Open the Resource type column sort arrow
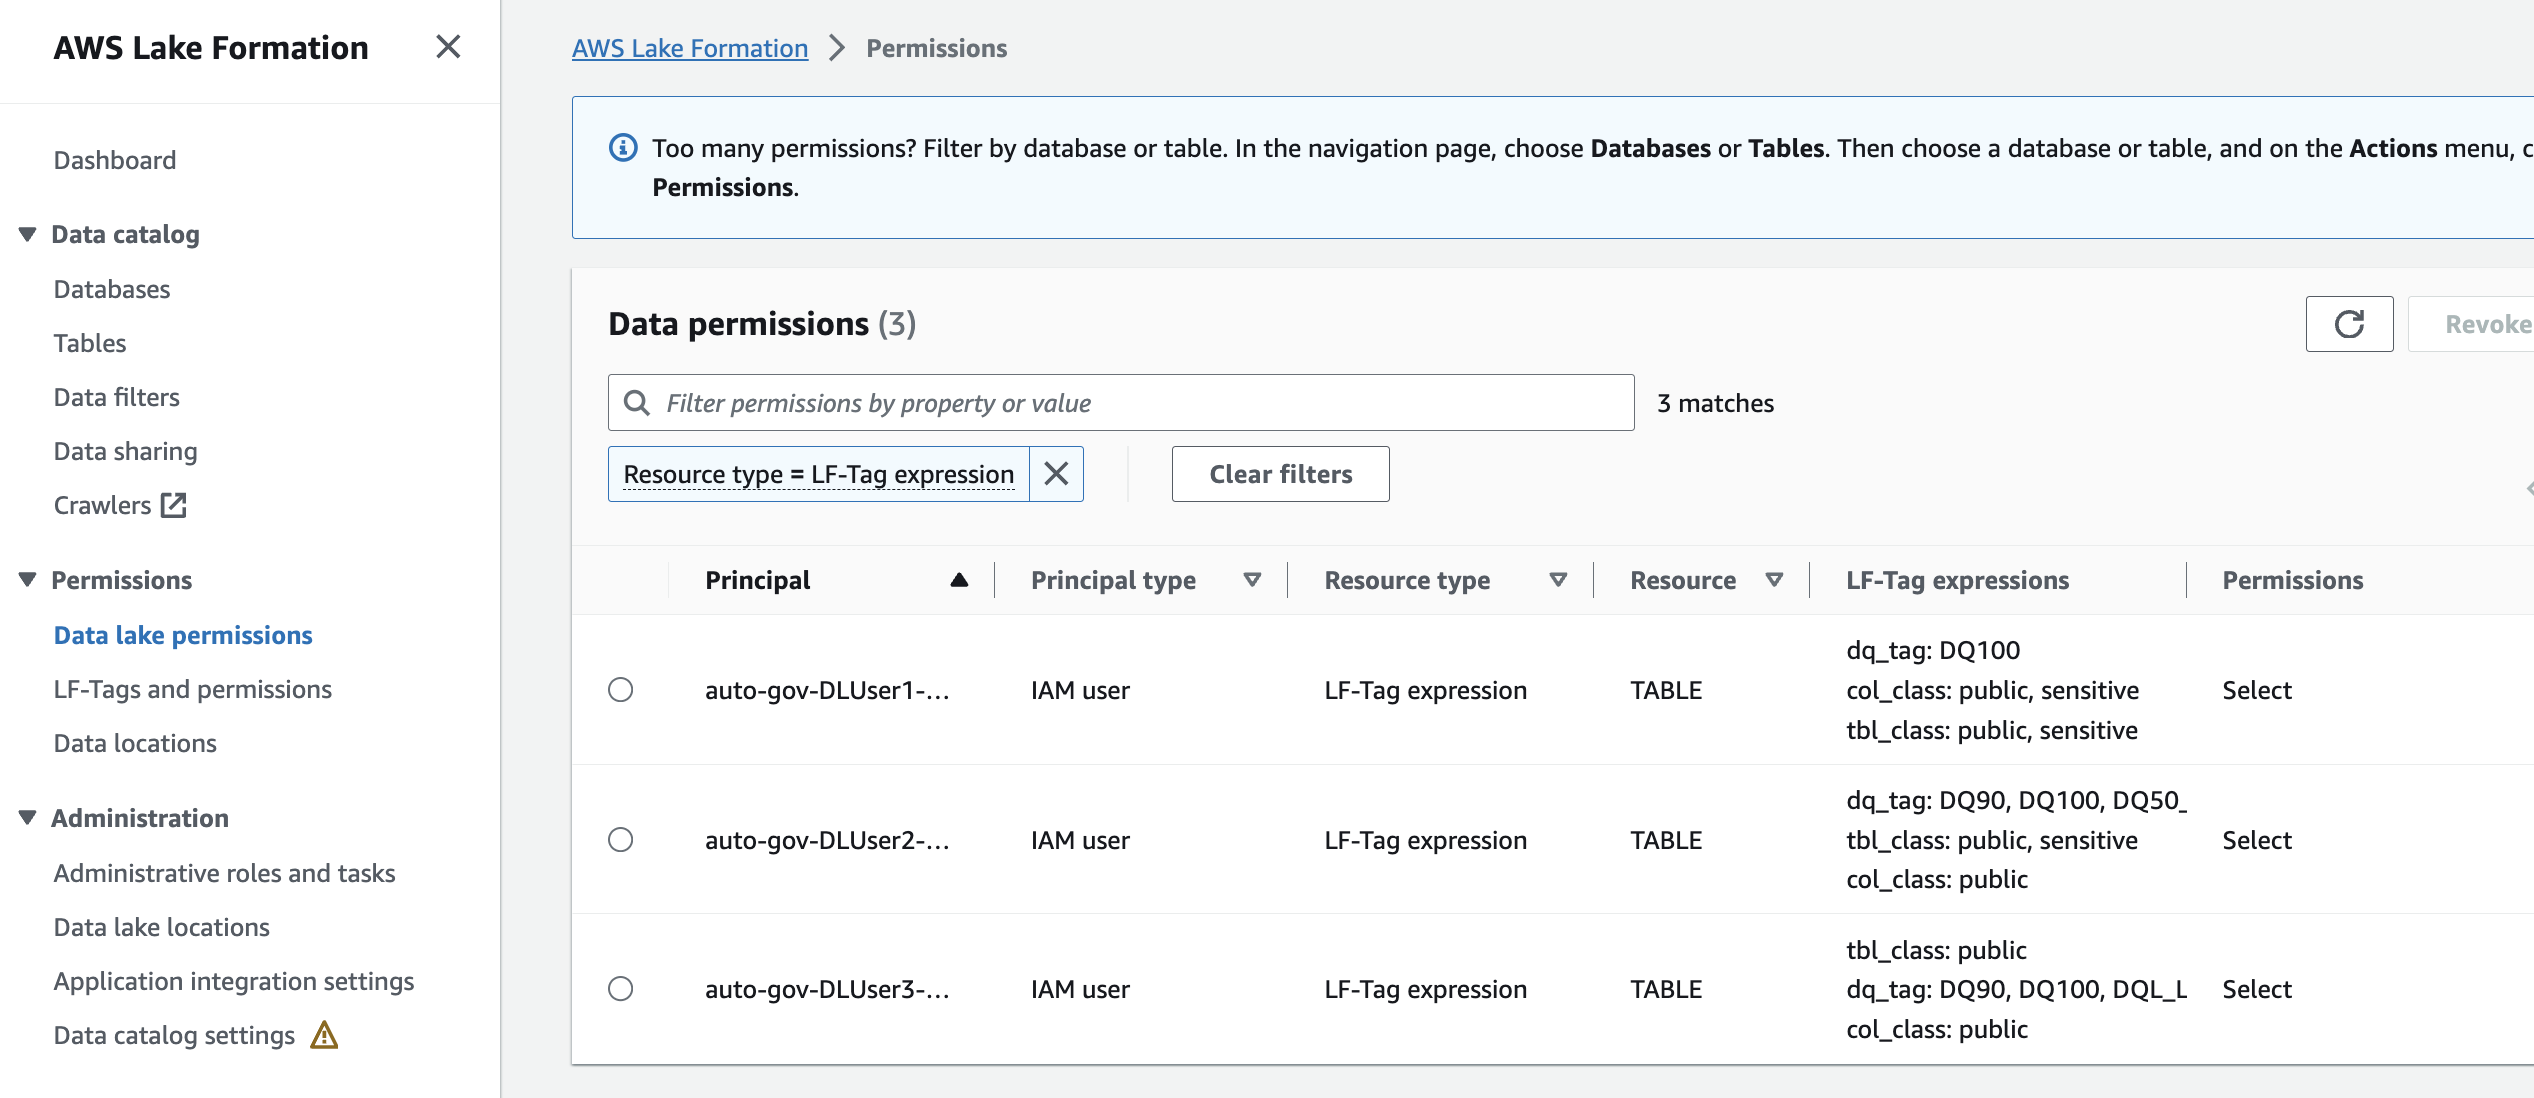 pyautogui.click(x=1557, y=580)
